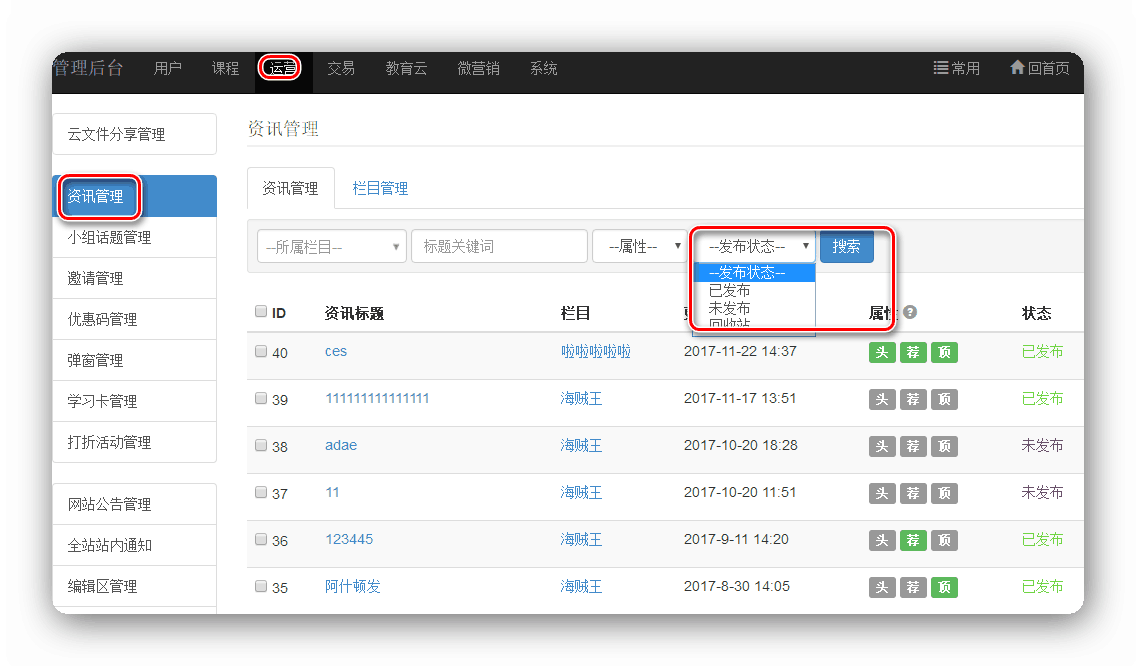Click the 常用 list icon in the top bar
Screen dimensions: 1136x666
click(940, 68)
